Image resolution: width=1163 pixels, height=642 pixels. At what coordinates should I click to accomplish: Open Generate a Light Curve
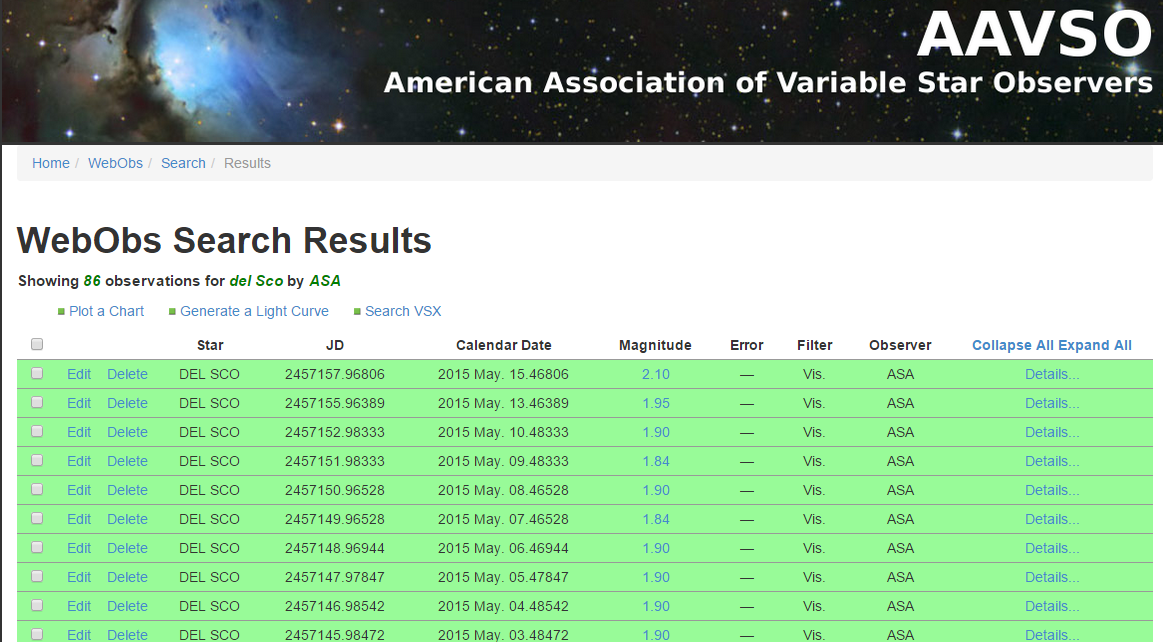pos(254,311)
